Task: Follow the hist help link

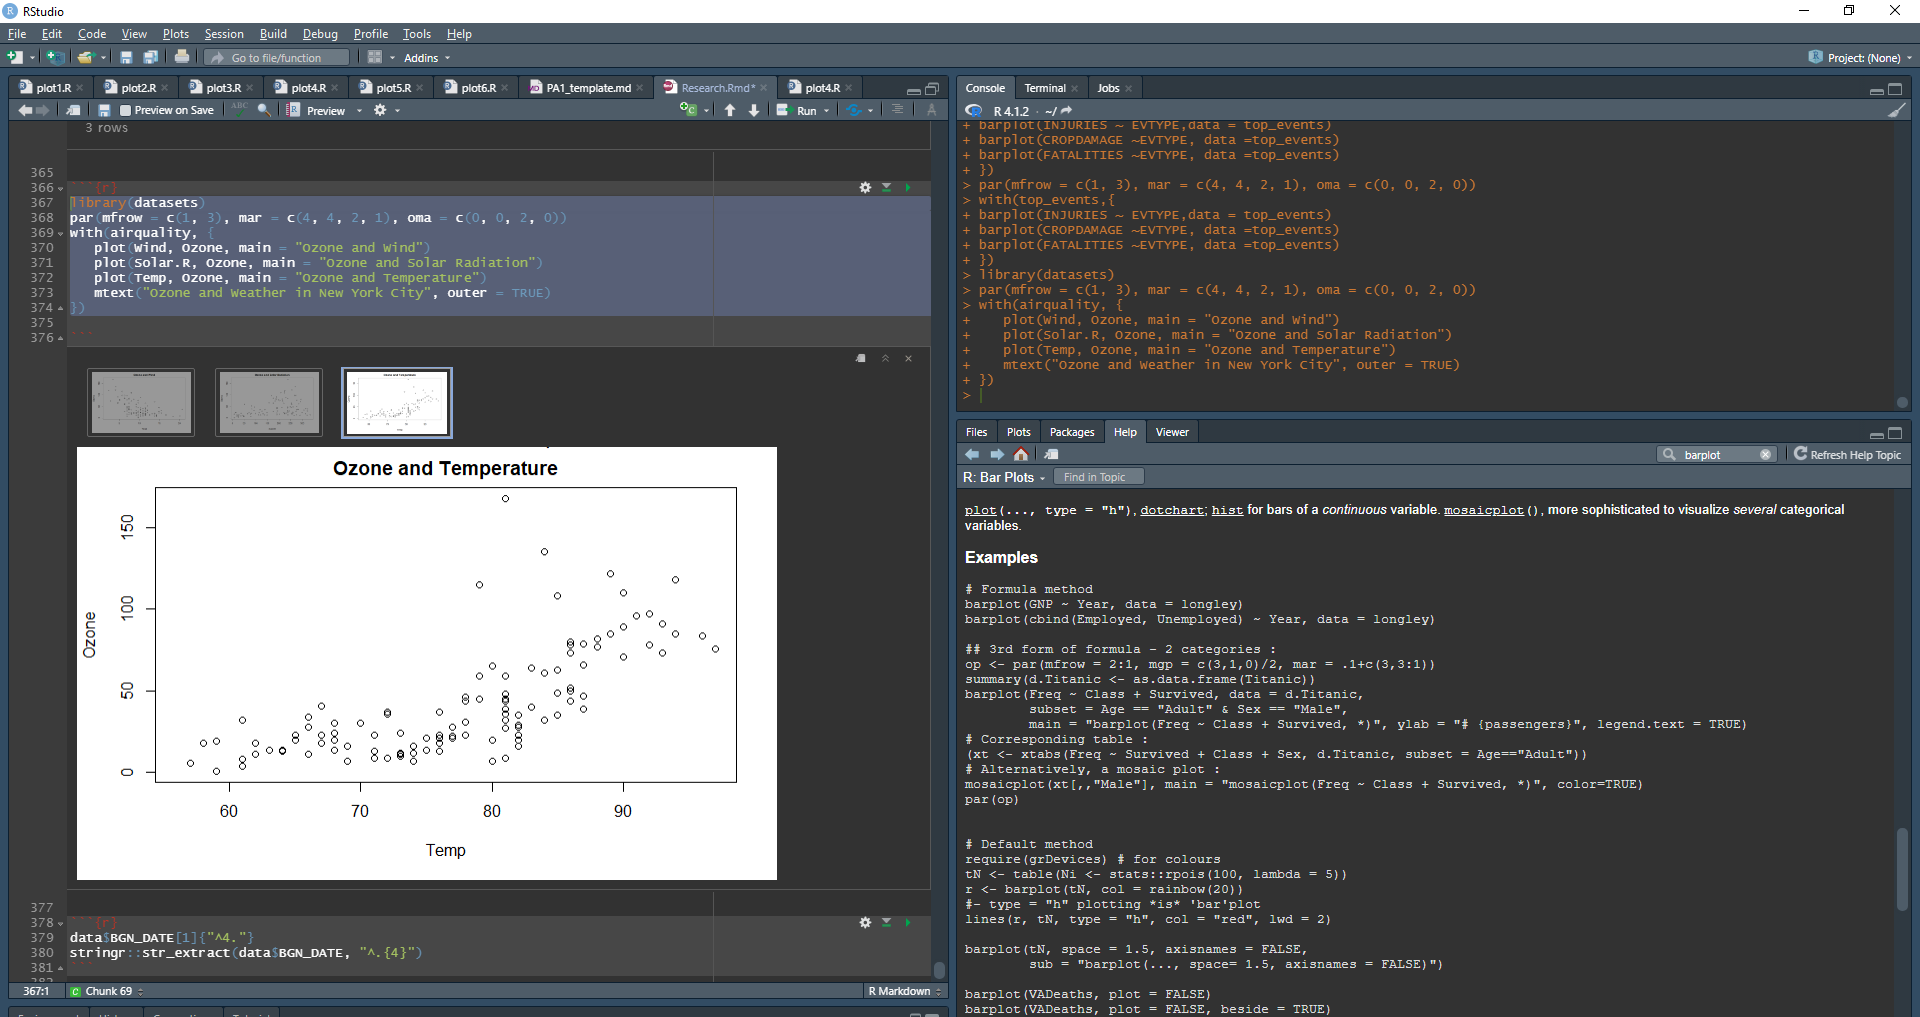Action: pos(1227,510)
